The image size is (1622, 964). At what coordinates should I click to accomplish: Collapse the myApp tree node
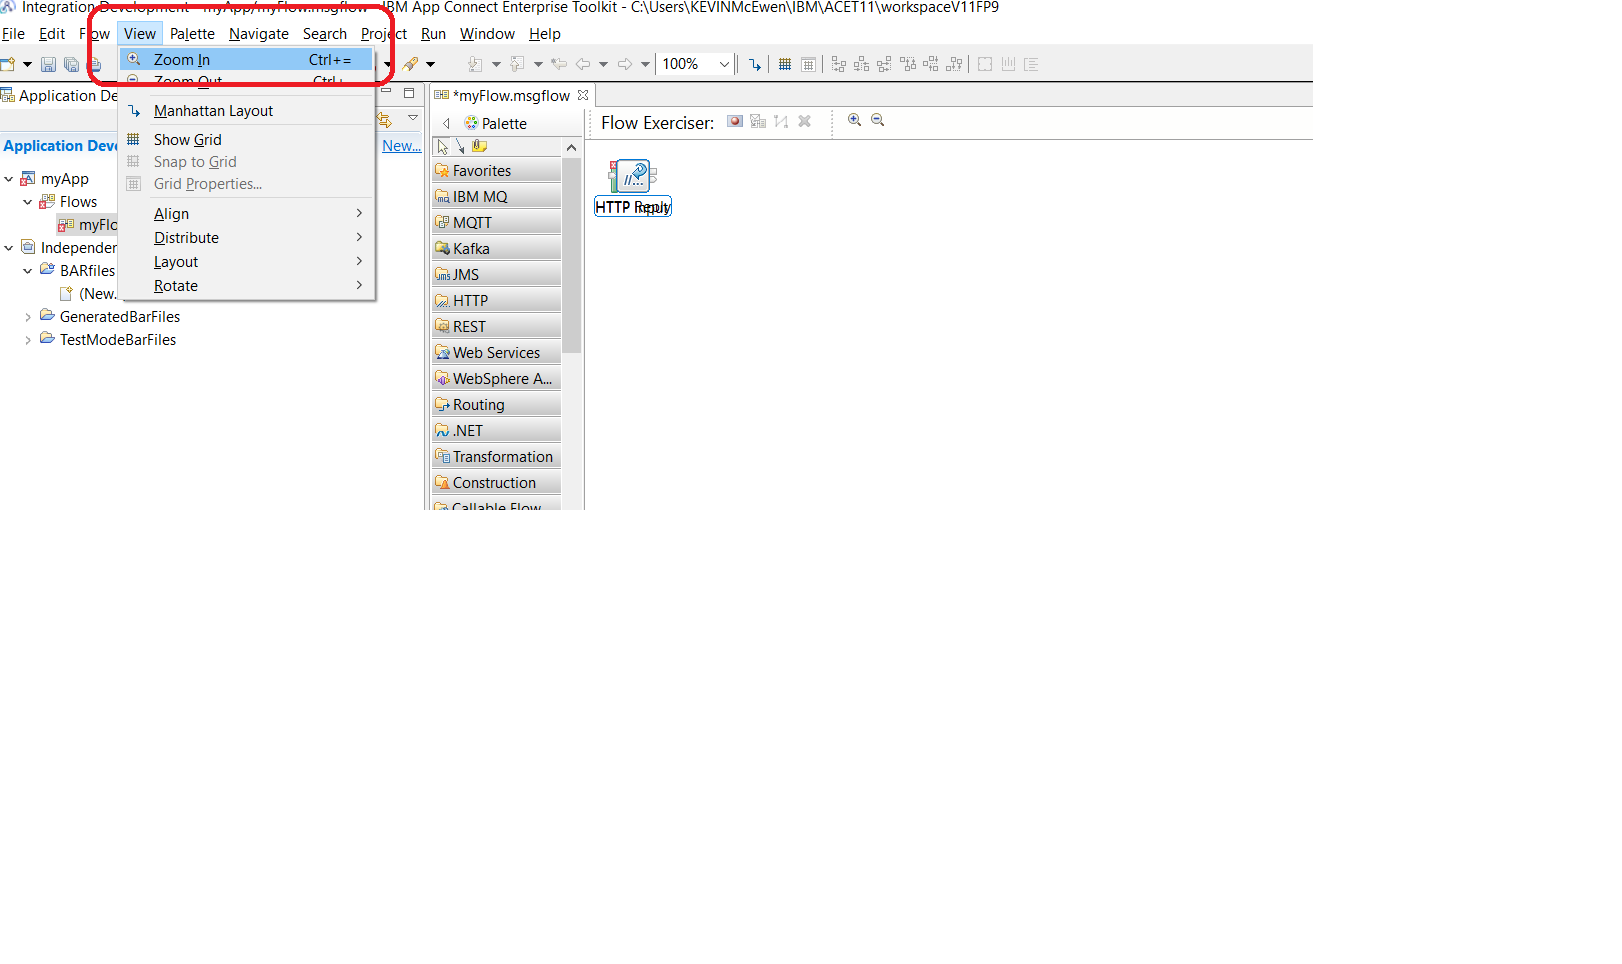[x=9, y=179]
